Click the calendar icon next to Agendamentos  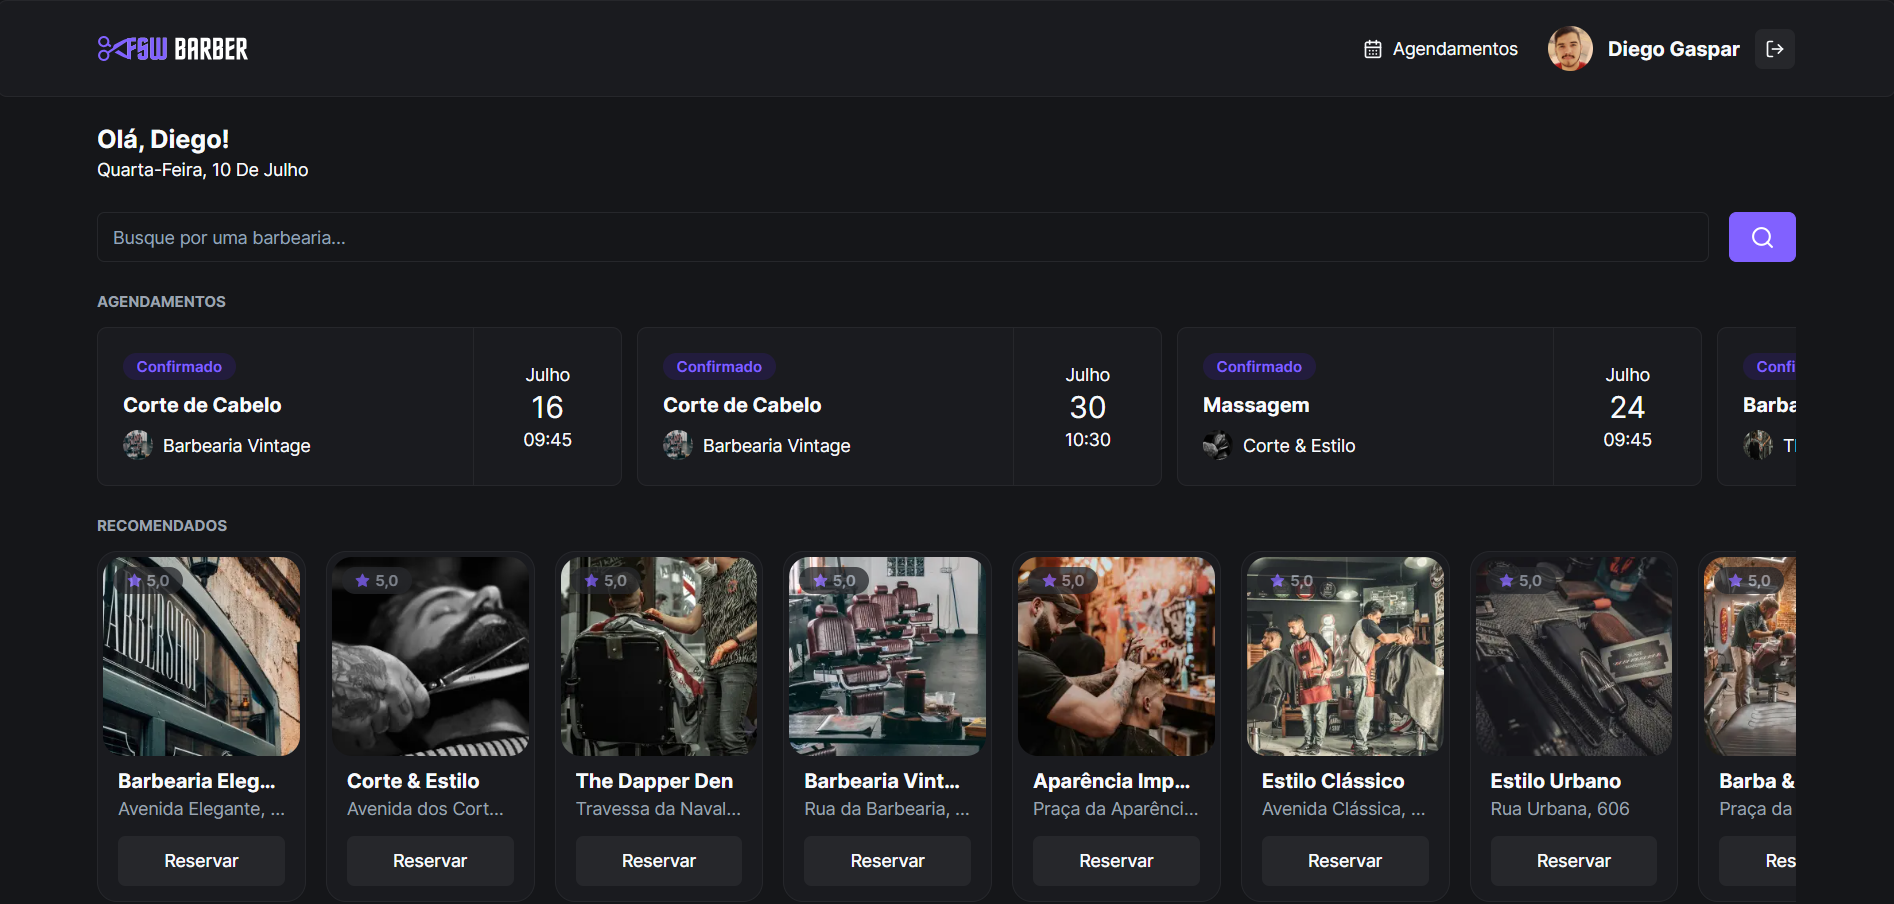[1372, 49]
